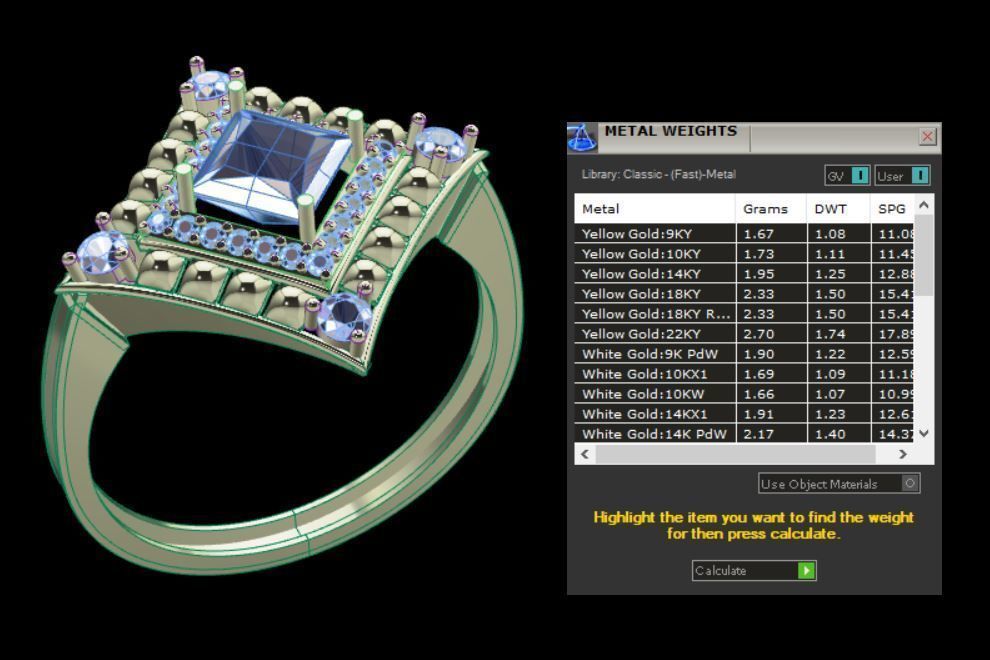Click the scroll left arrow of the table
Screen dimensions: 990x660
point(585,454)
